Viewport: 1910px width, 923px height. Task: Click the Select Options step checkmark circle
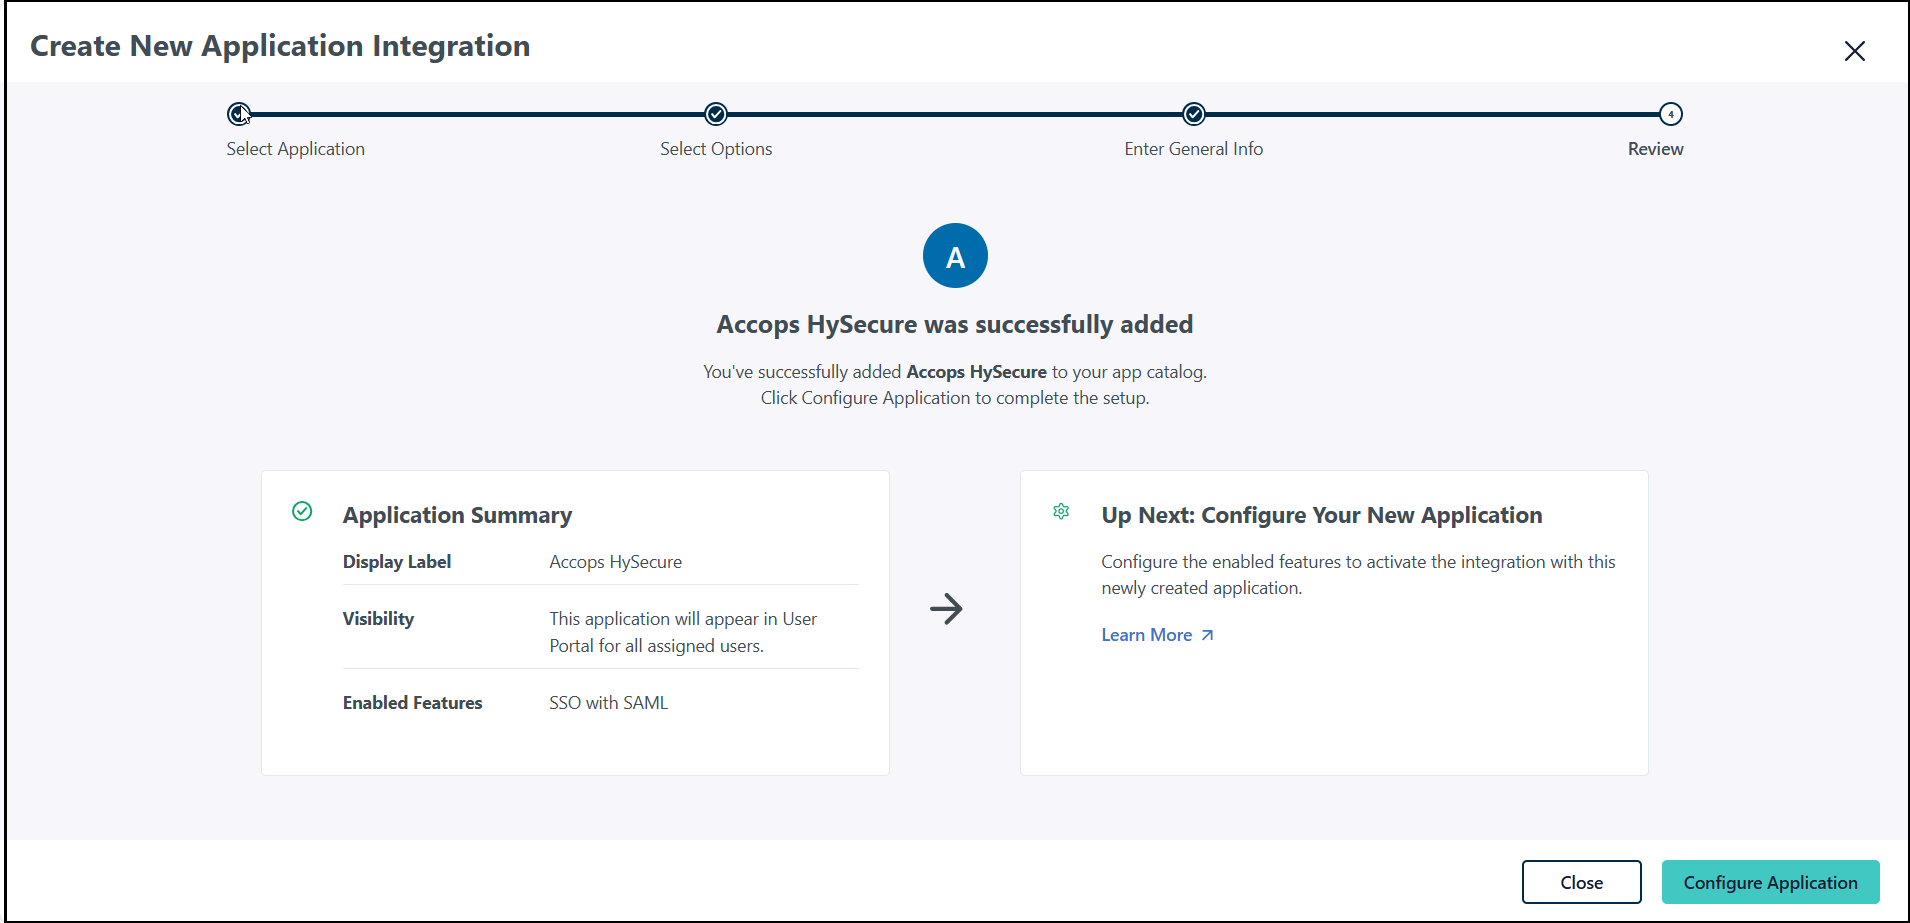[x=716, y=114]
